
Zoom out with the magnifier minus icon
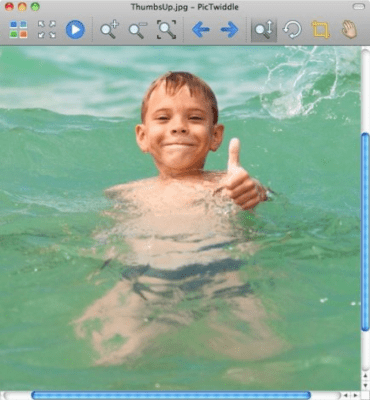(x=138, y=30)
